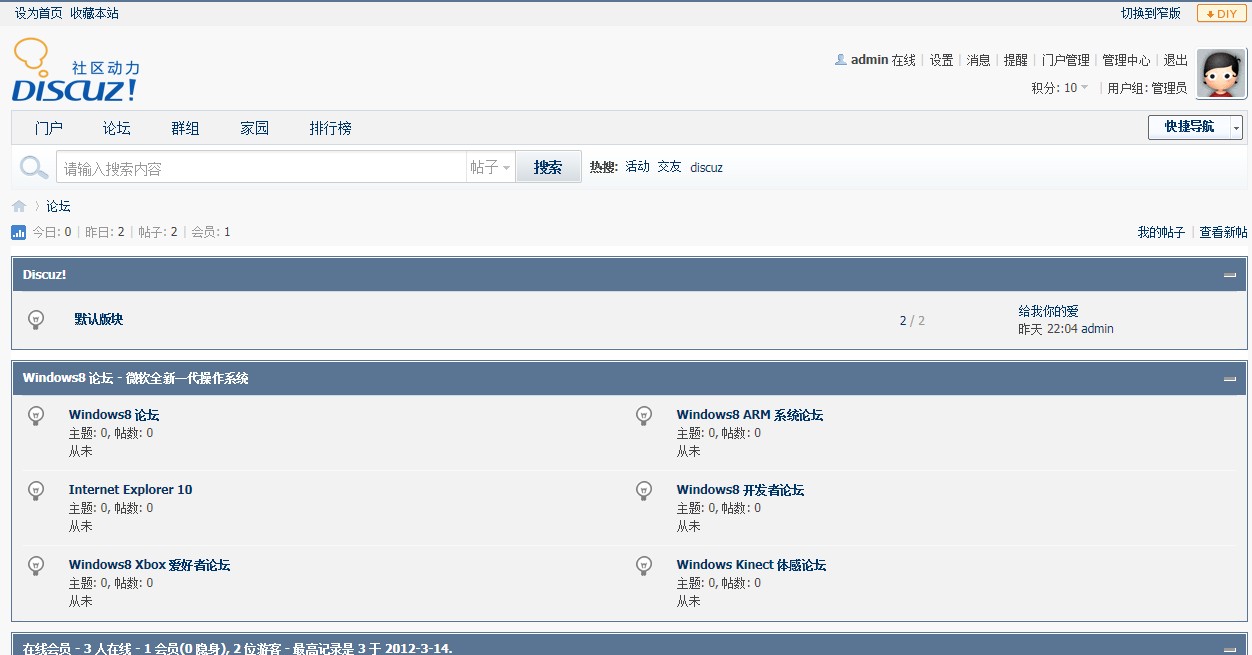Expand the 快捷导航 dropdown arrow

point(1236,127)
